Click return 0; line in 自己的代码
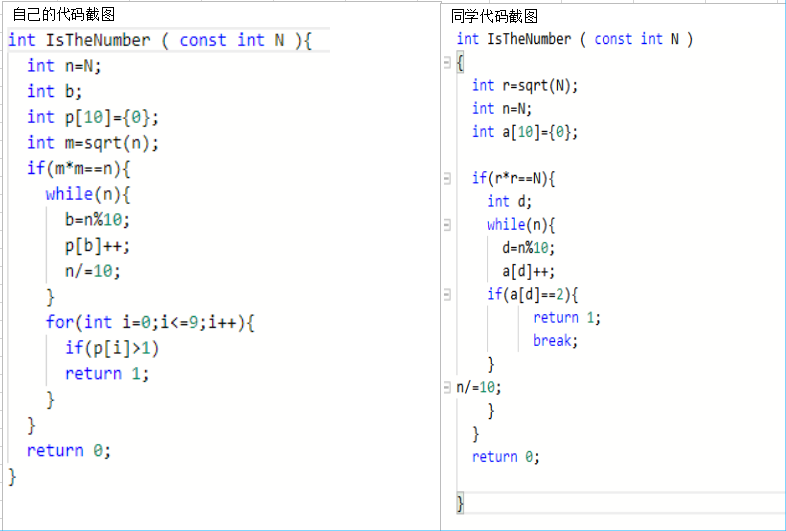The image size is (786, 531). pyautogui.click(x=69, y=450)
